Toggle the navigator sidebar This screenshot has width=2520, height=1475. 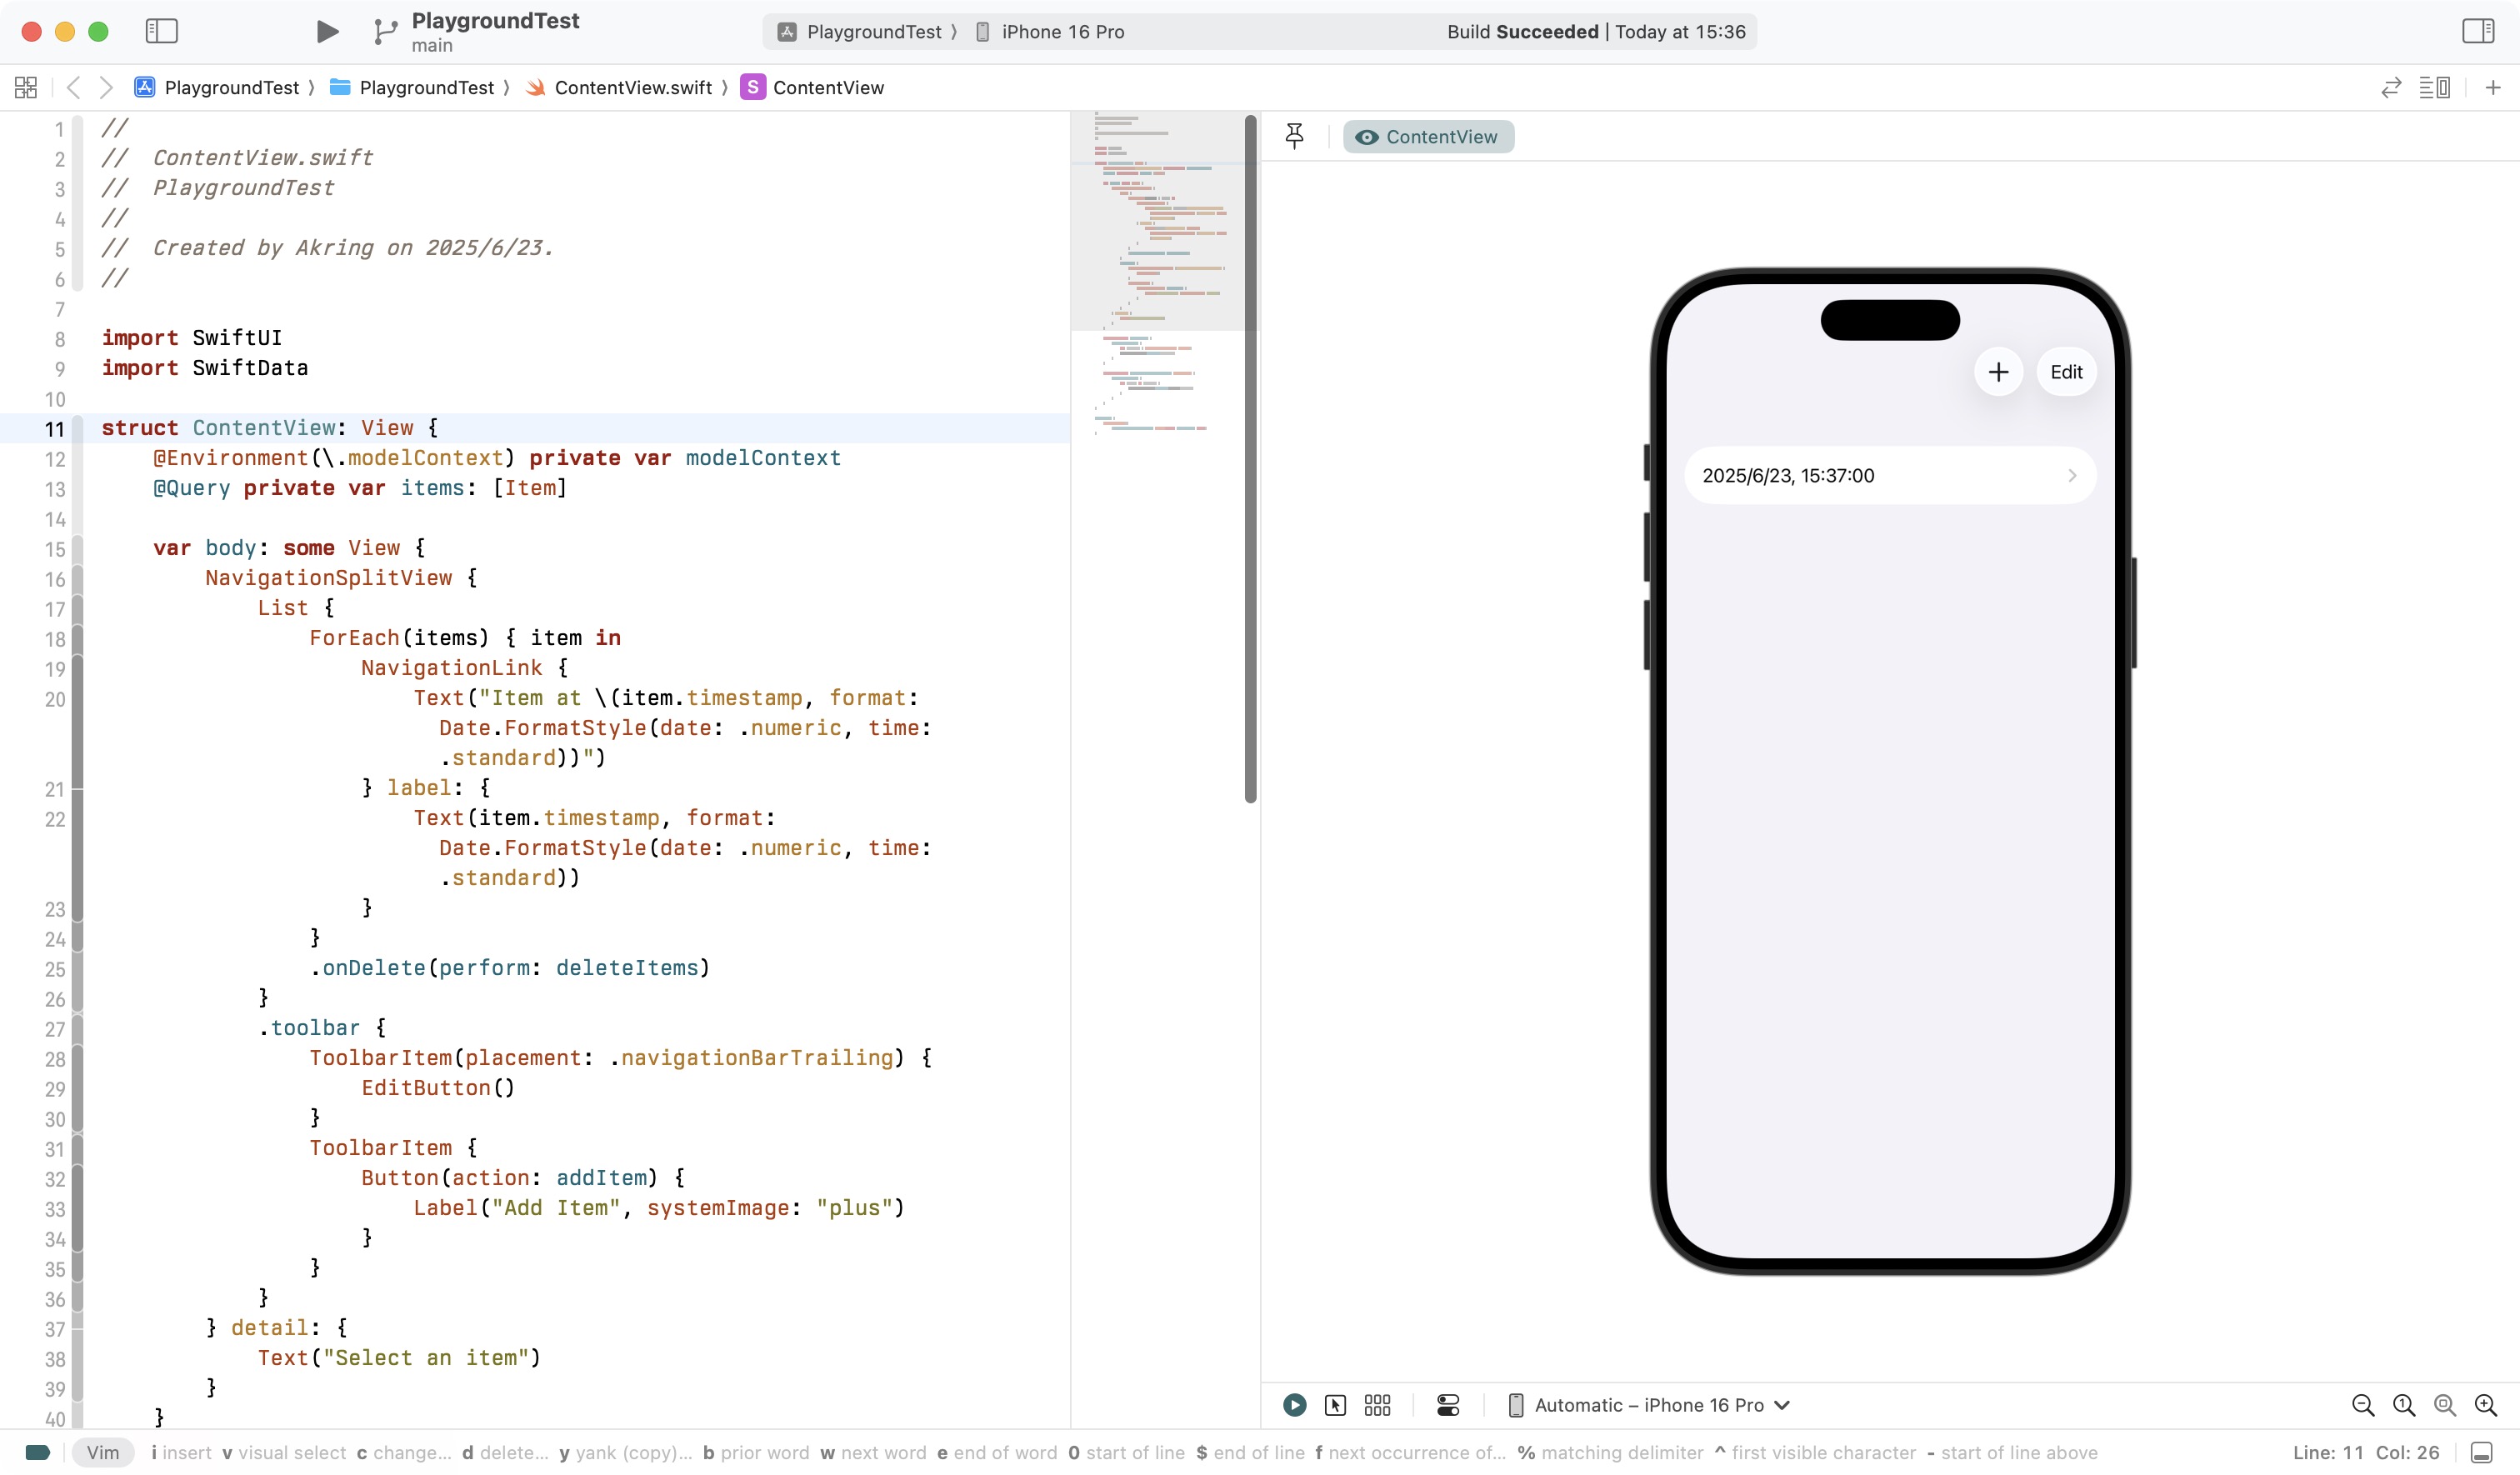[x=161, y=31]
